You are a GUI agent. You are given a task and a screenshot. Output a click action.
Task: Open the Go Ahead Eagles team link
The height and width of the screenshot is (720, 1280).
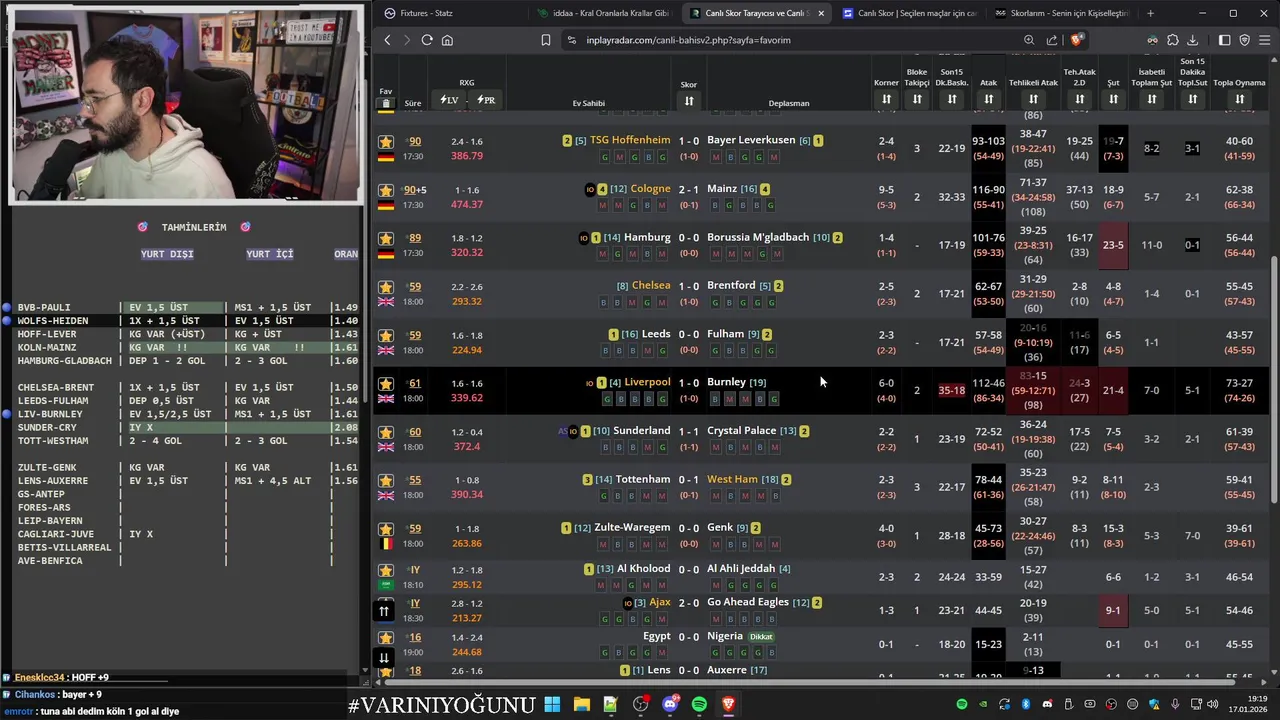(748, 602)
